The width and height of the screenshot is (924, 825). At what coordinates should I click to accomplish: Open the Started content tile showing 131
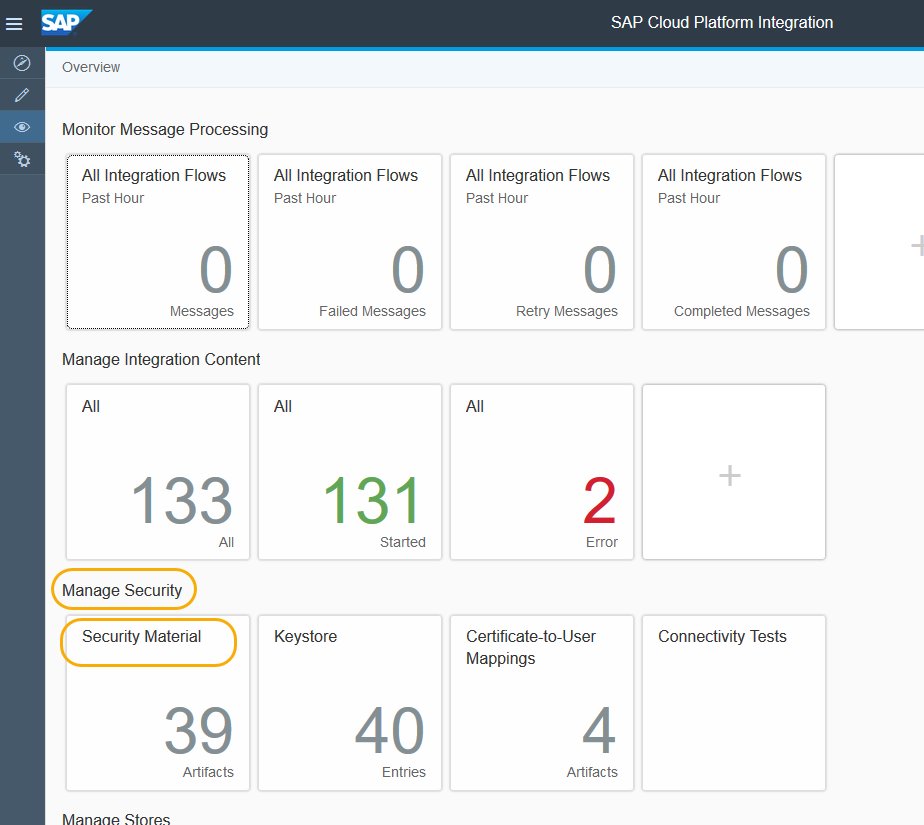(x=349, y=471)
